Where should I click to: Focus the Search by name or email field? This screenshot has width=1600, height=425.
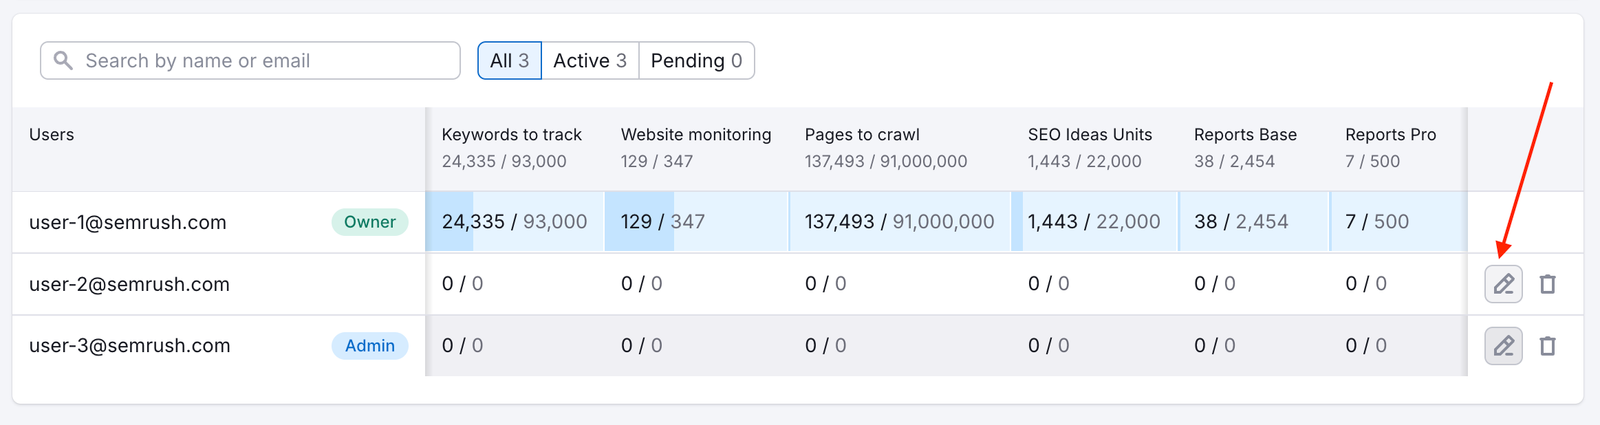coord(260,61)
